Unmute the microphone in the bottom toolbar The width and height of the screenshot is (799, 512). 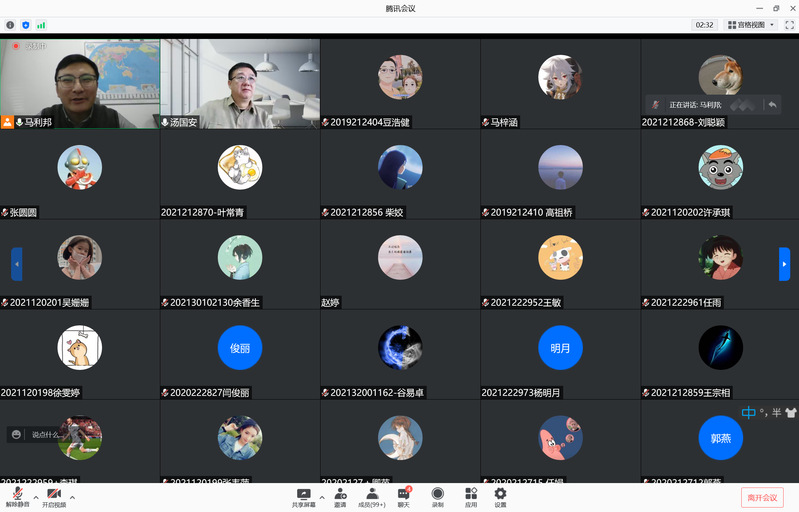point(17,496)
